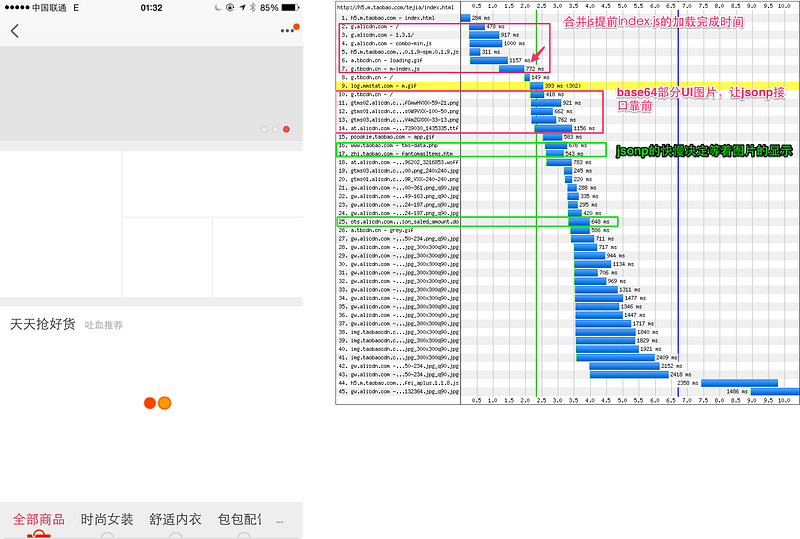Tap the 吐血推荐 subtitle

104,325
